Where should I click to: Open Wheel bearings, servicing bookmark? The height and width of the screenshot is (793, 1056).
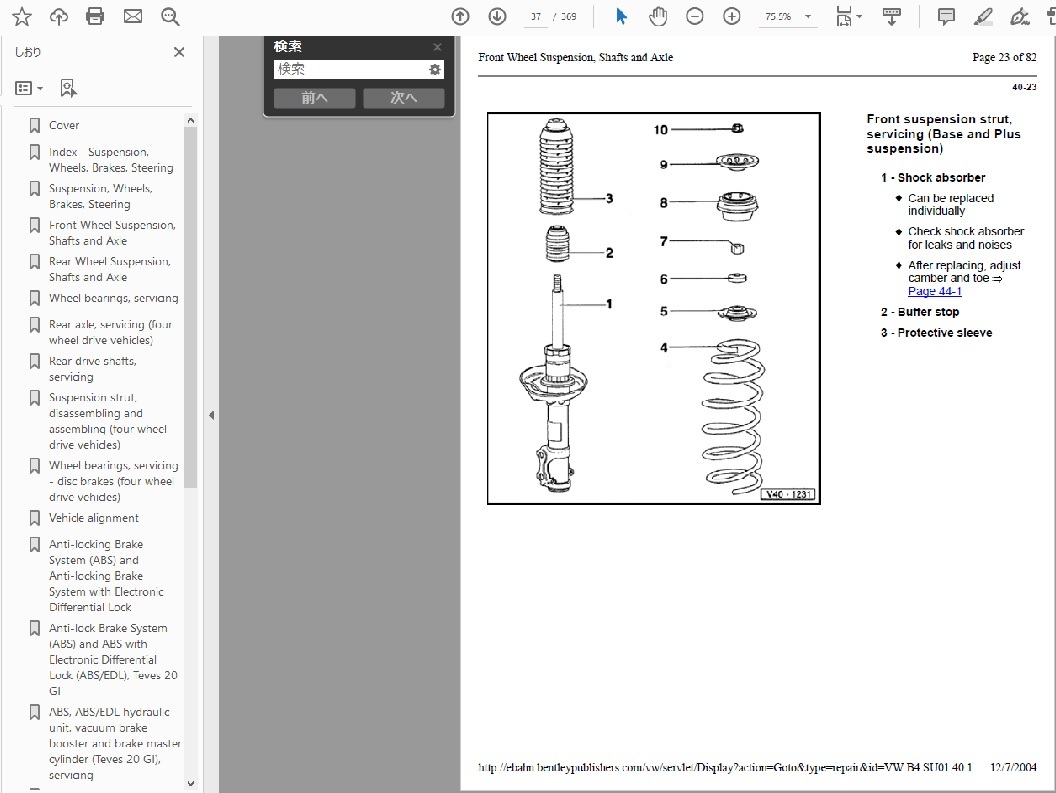[113, 298]
